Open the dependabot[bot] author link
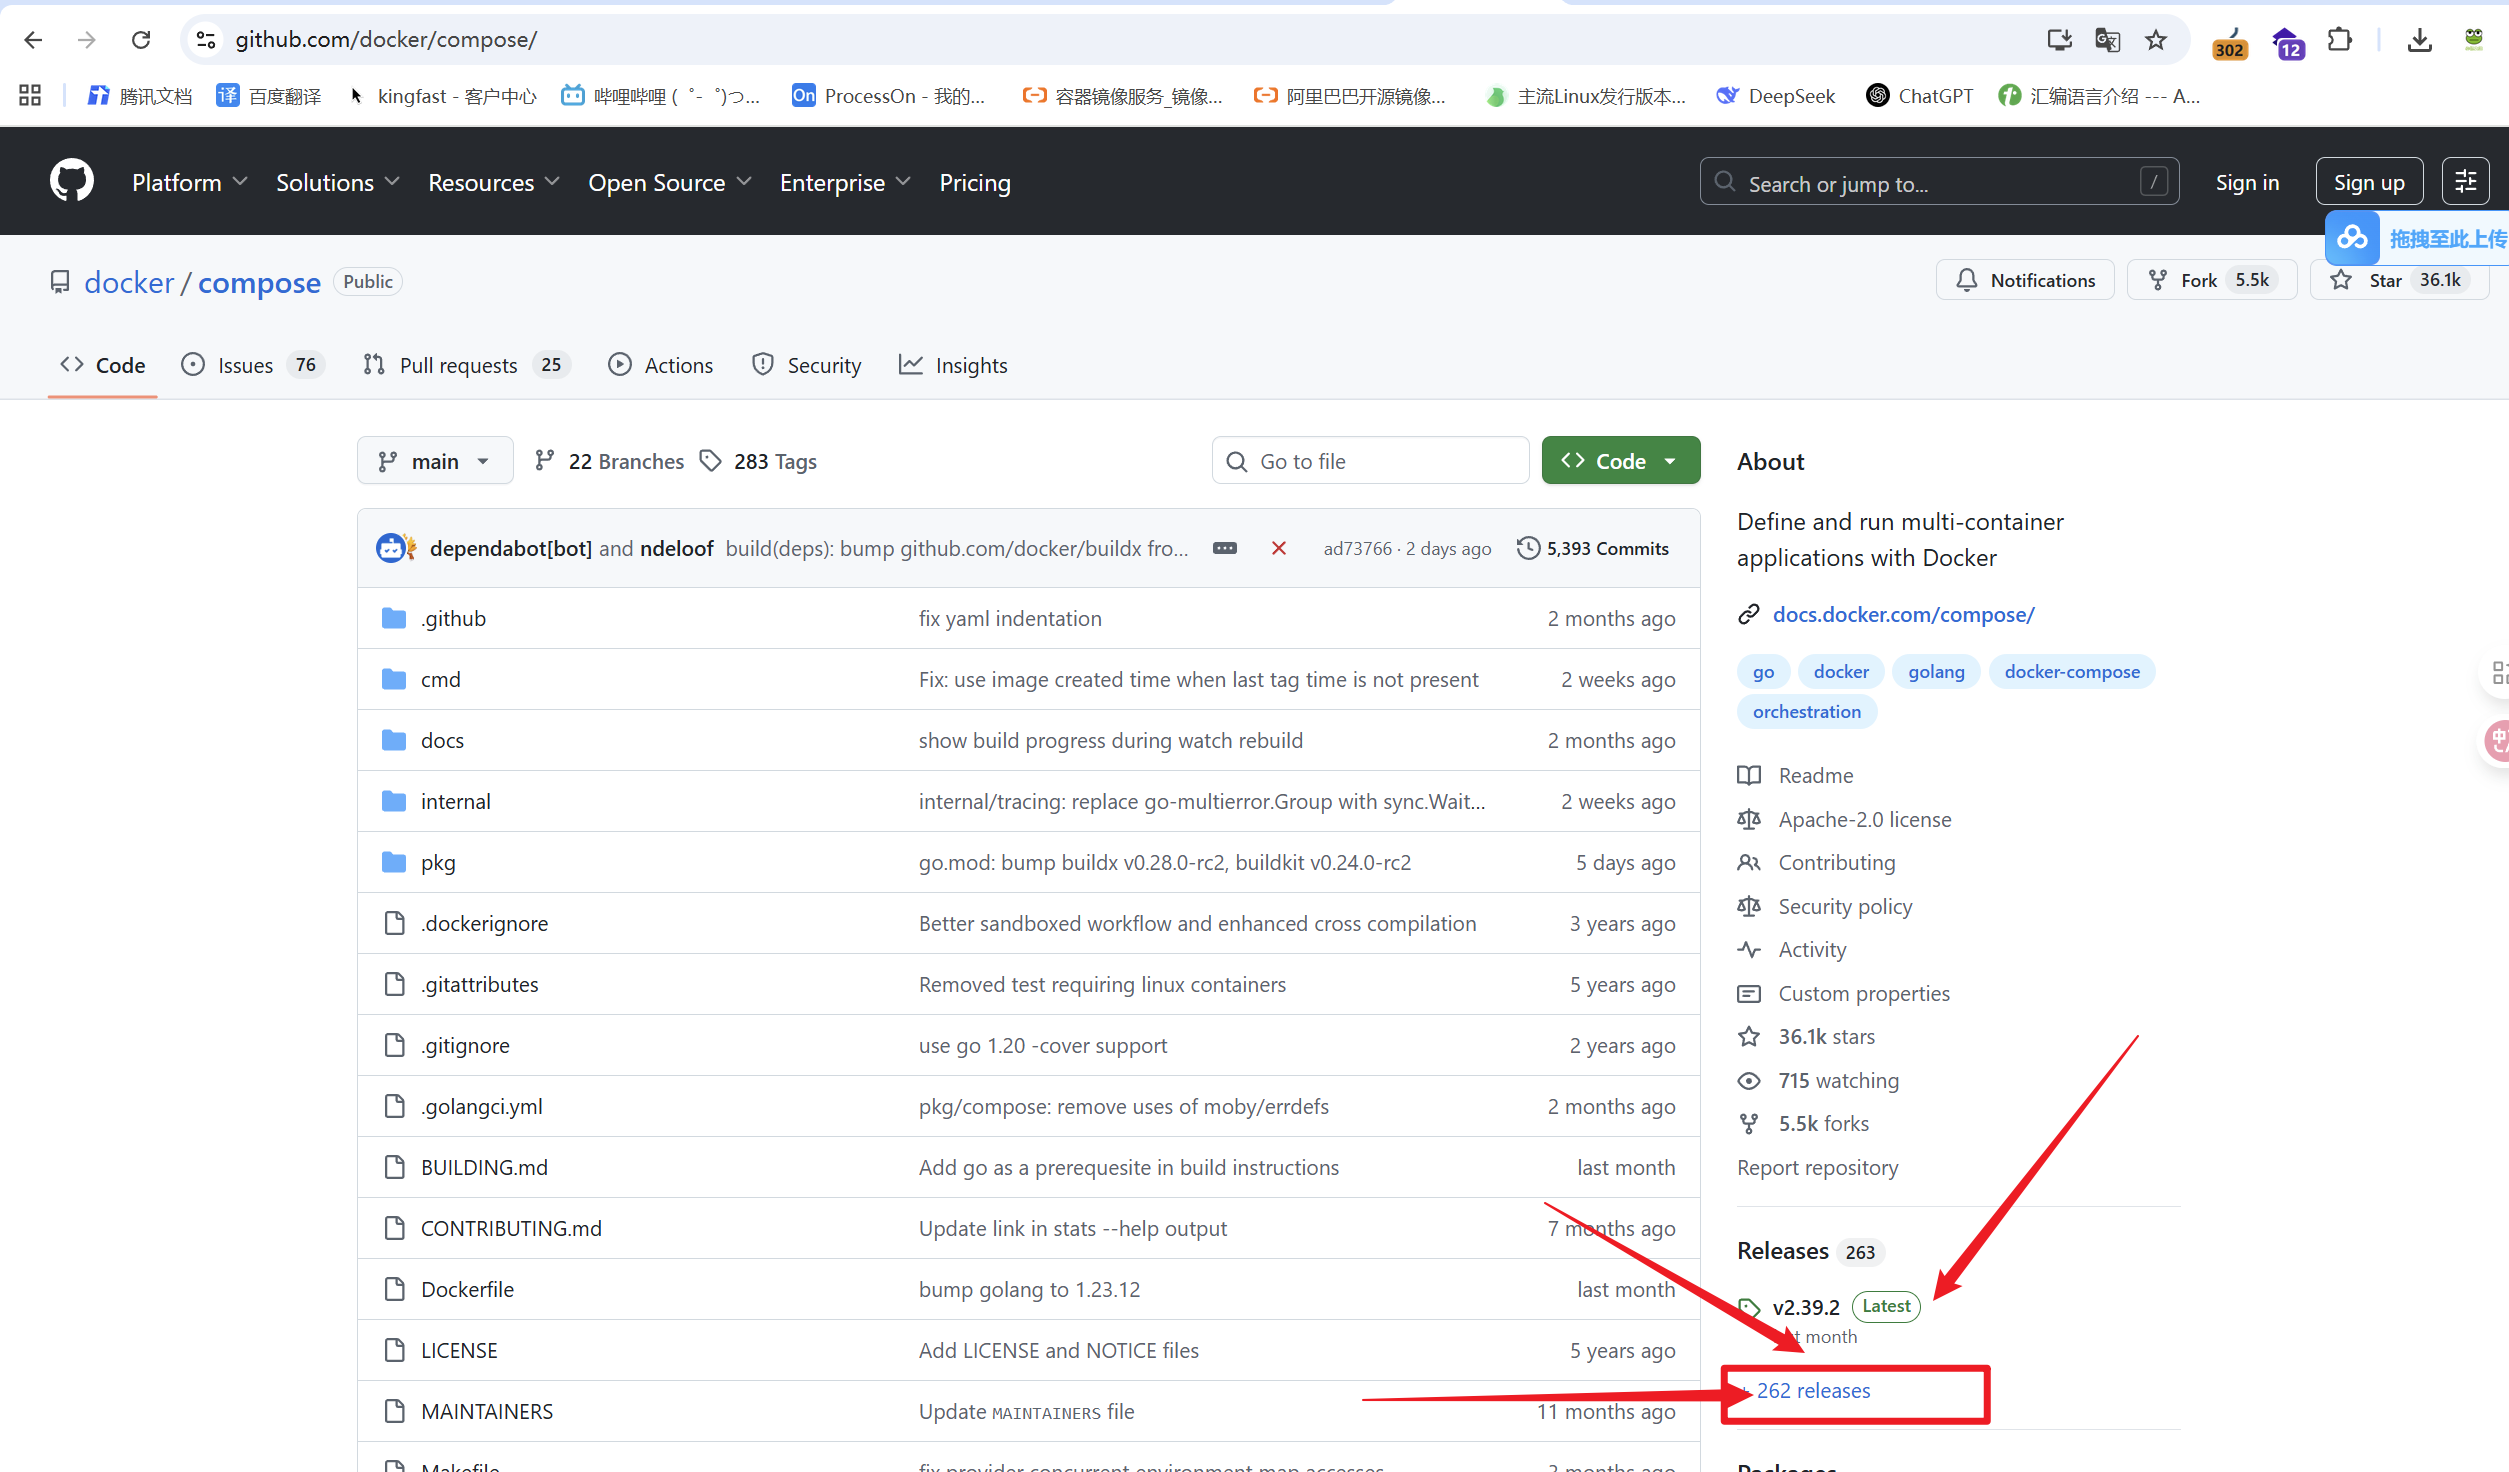This screenshot has width=2509, height=1472. tap(510, 548)
